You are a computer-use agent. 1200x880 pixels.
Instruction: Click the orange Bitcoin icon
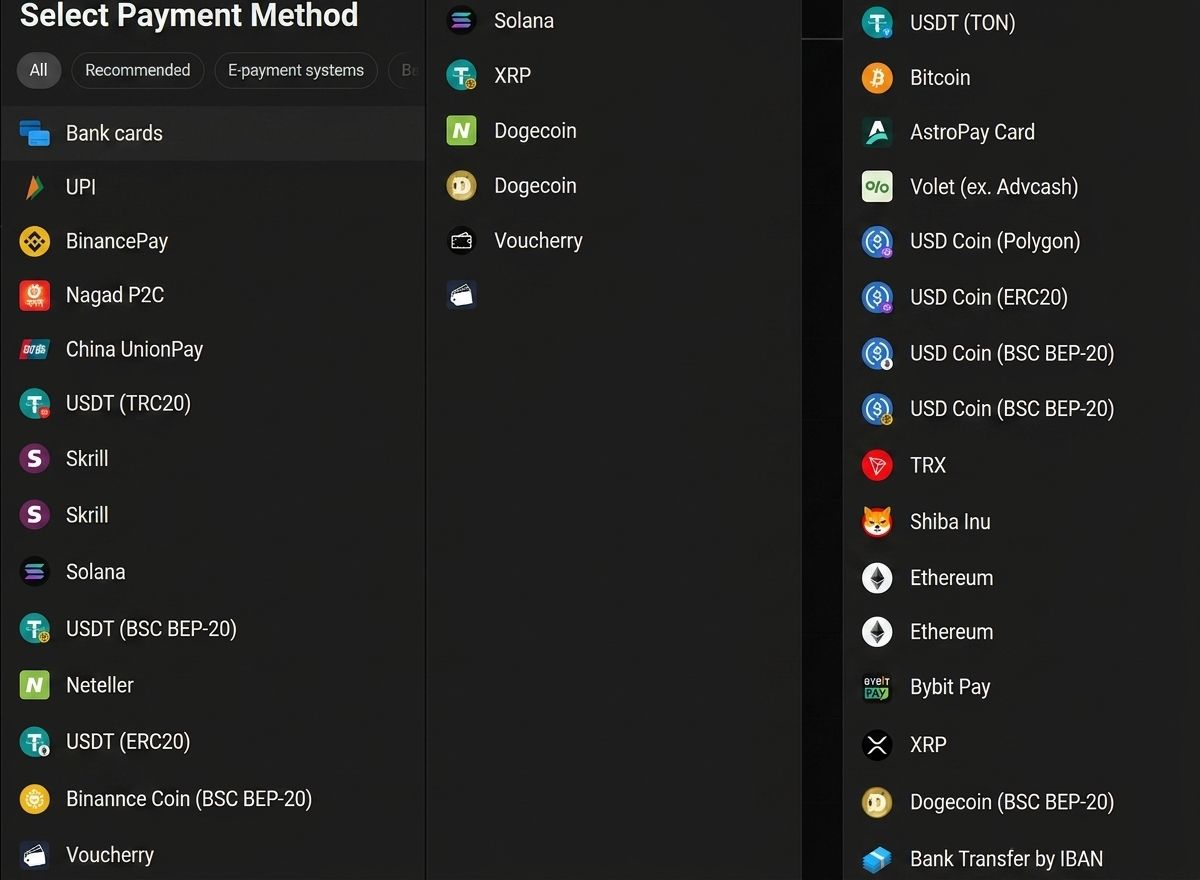877,77
